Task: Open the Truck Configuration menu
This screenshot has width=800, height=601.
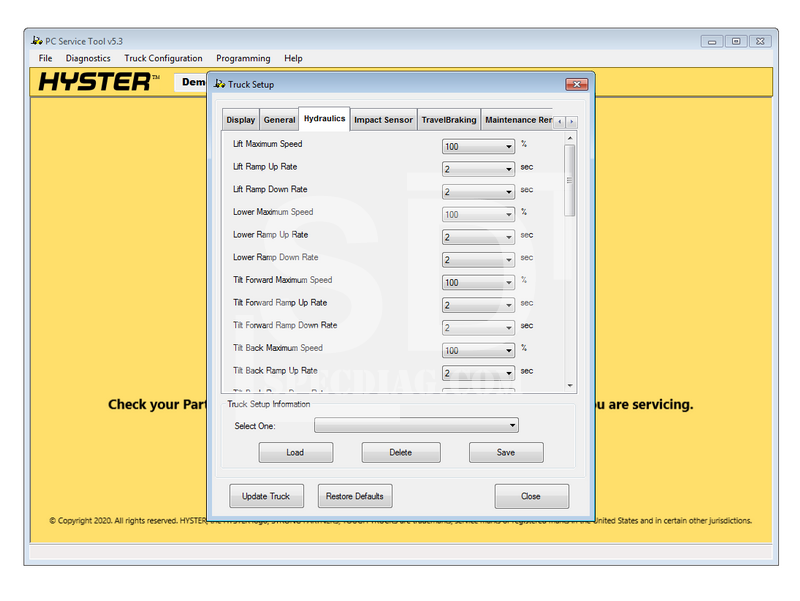Action: coord(163,59)
